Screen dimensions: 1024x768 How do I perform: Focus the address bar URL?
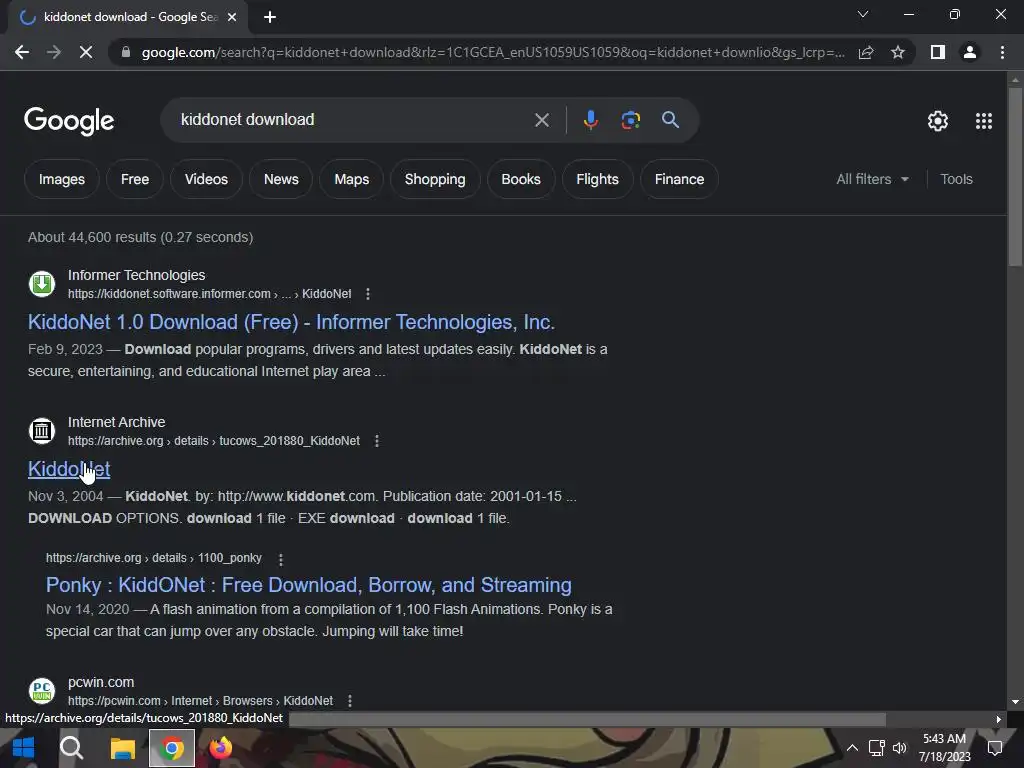click(493, 52)
